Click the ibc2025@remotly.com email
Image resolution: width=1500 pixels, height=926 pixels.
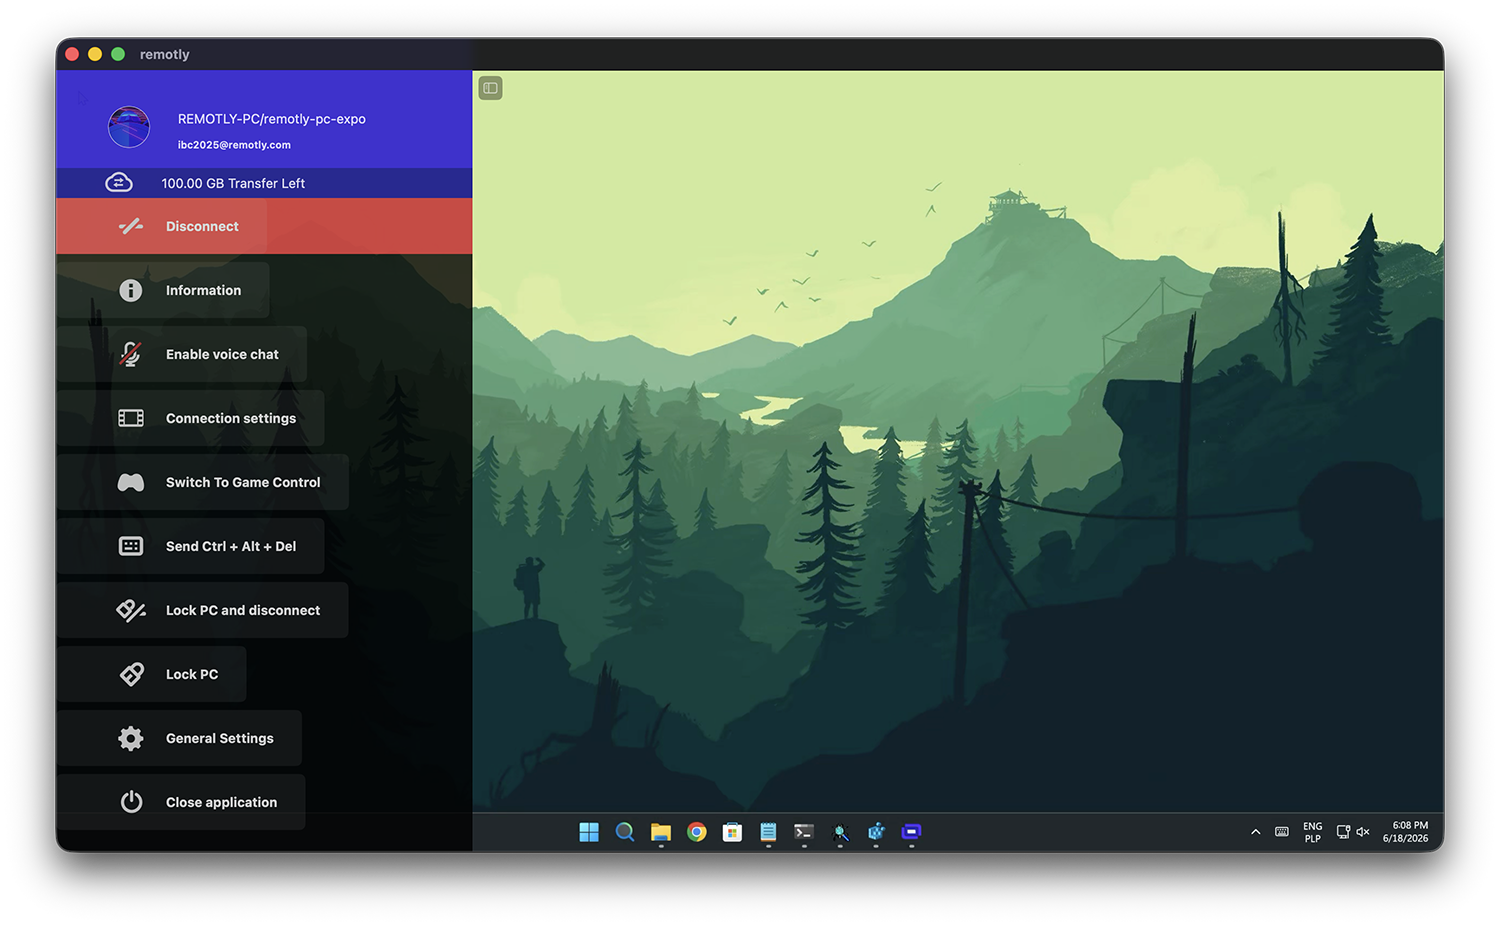tap(234, 145)
